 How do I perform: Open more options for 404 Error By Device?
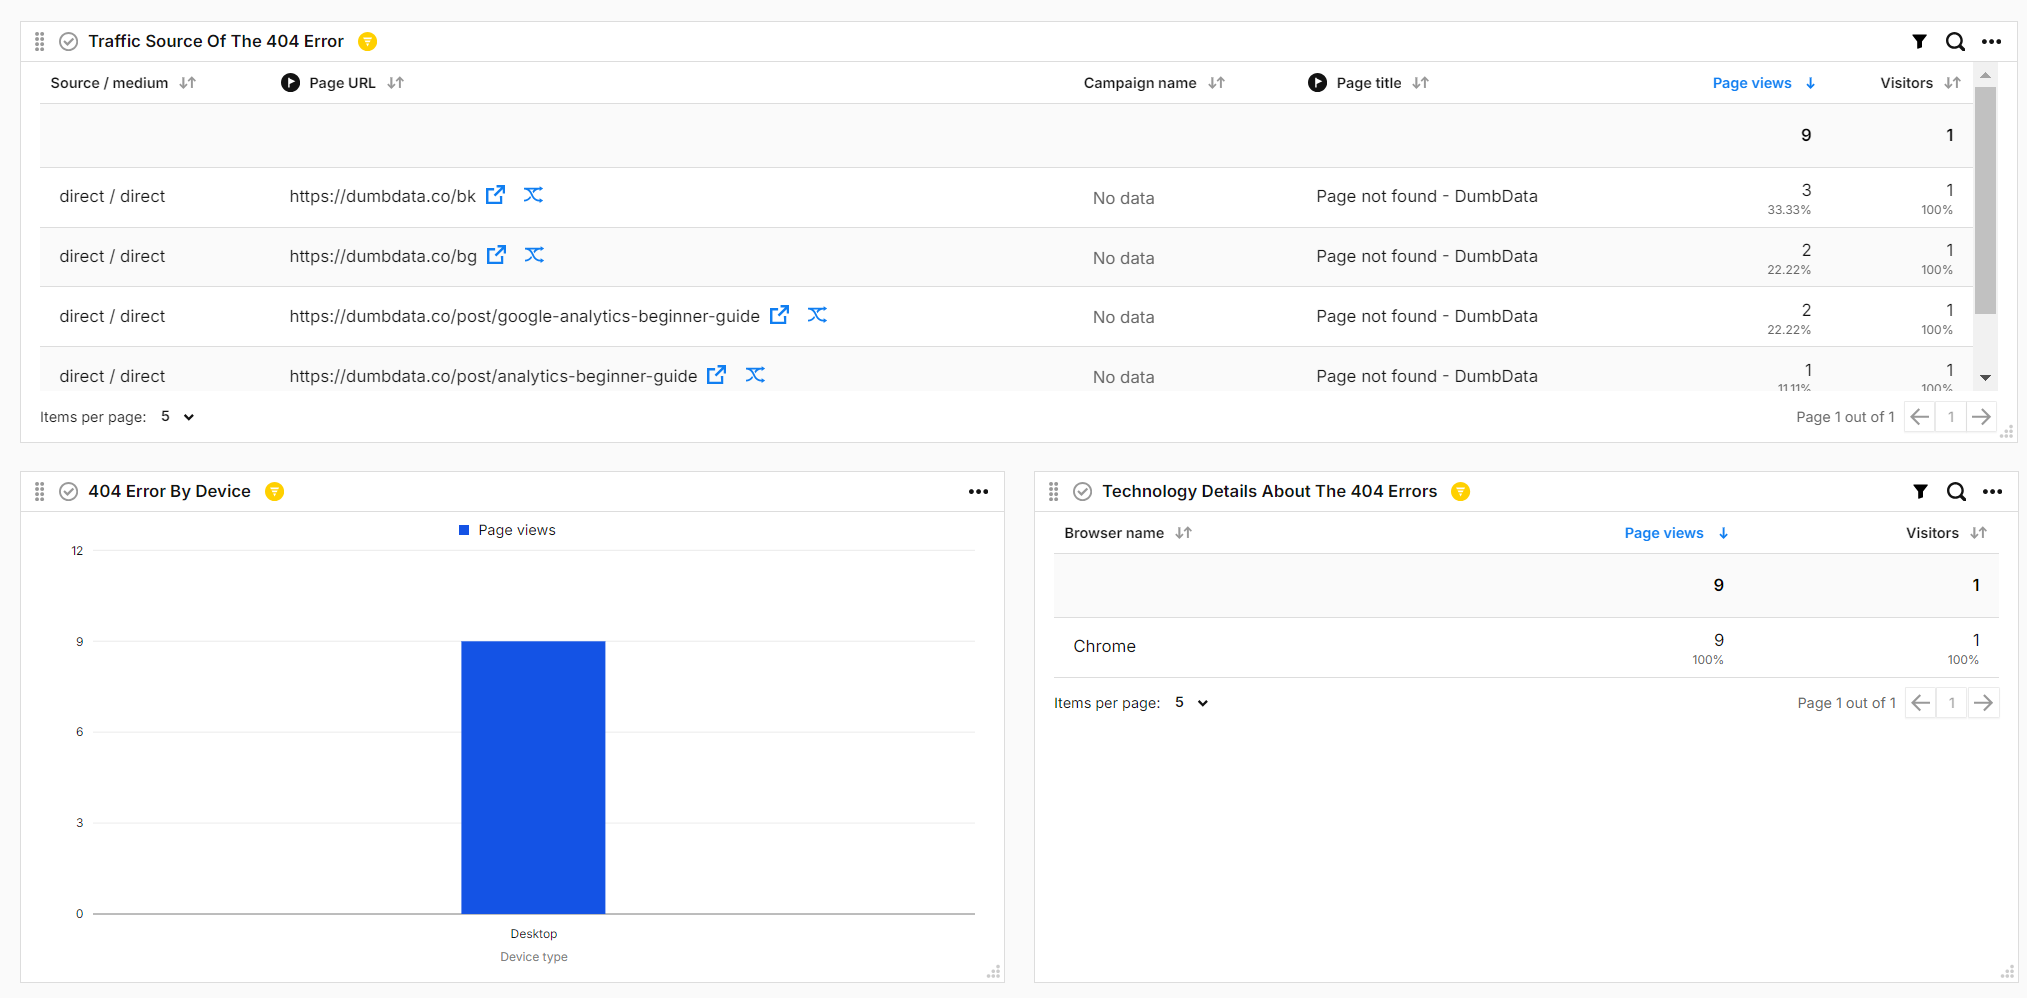point(978,491)
